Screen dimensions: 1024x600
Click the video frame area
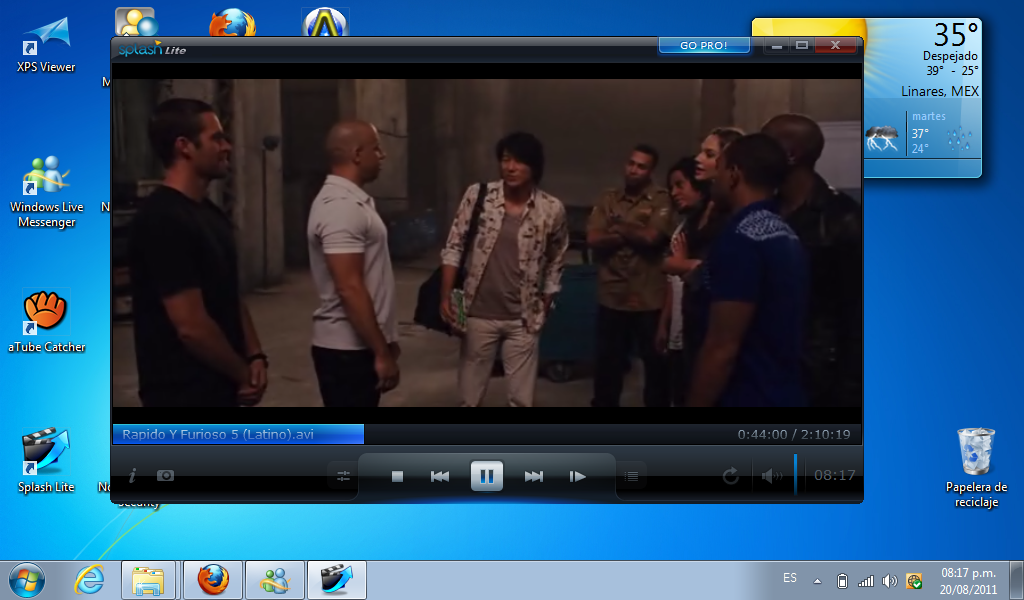click(487, 243)
